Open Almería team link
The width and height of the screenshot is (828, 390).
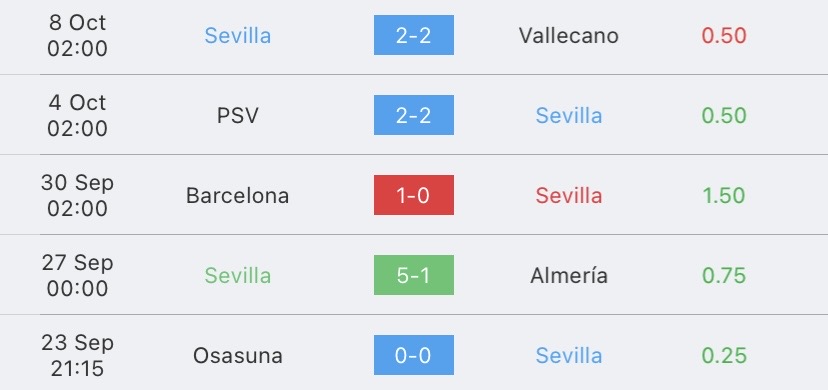point(569,275)
